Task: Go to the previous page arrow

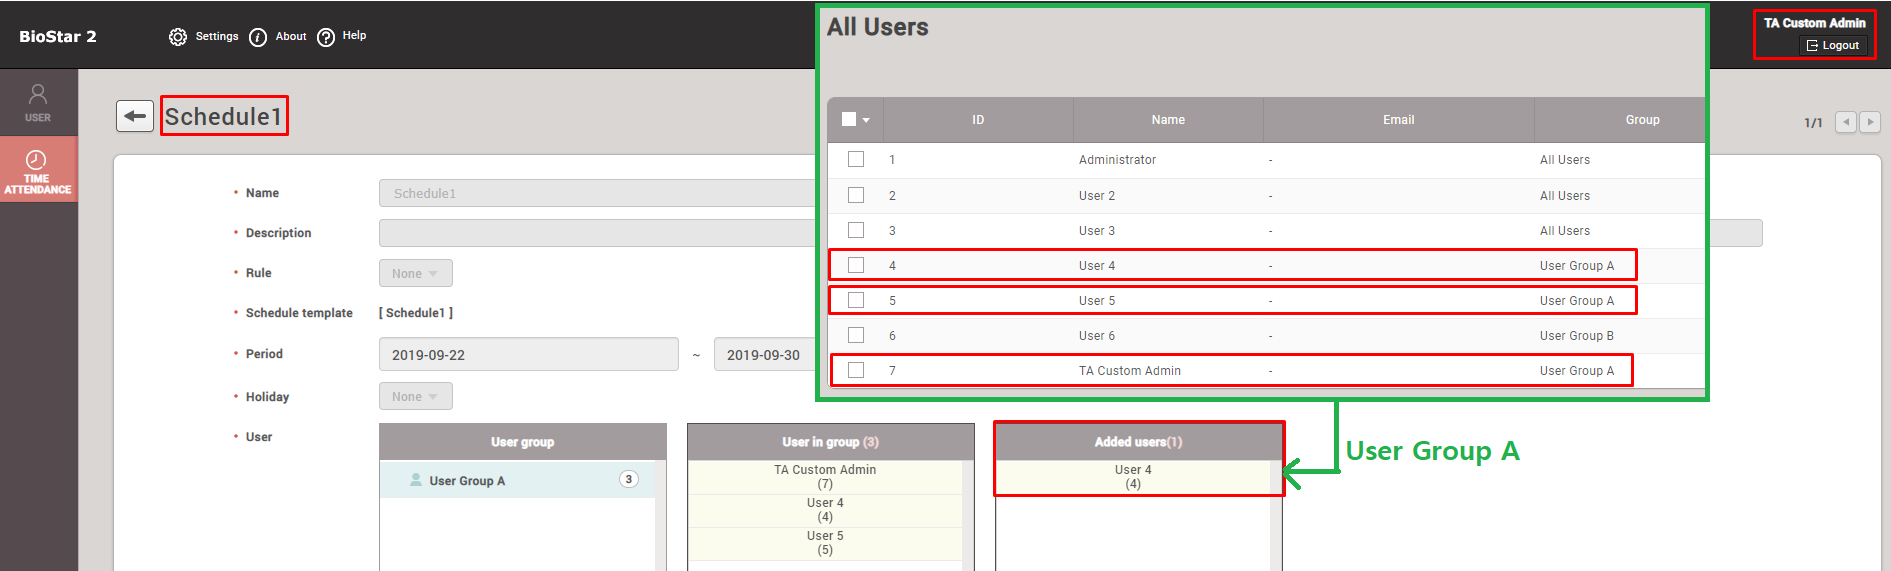Action: pos(1845,122)
